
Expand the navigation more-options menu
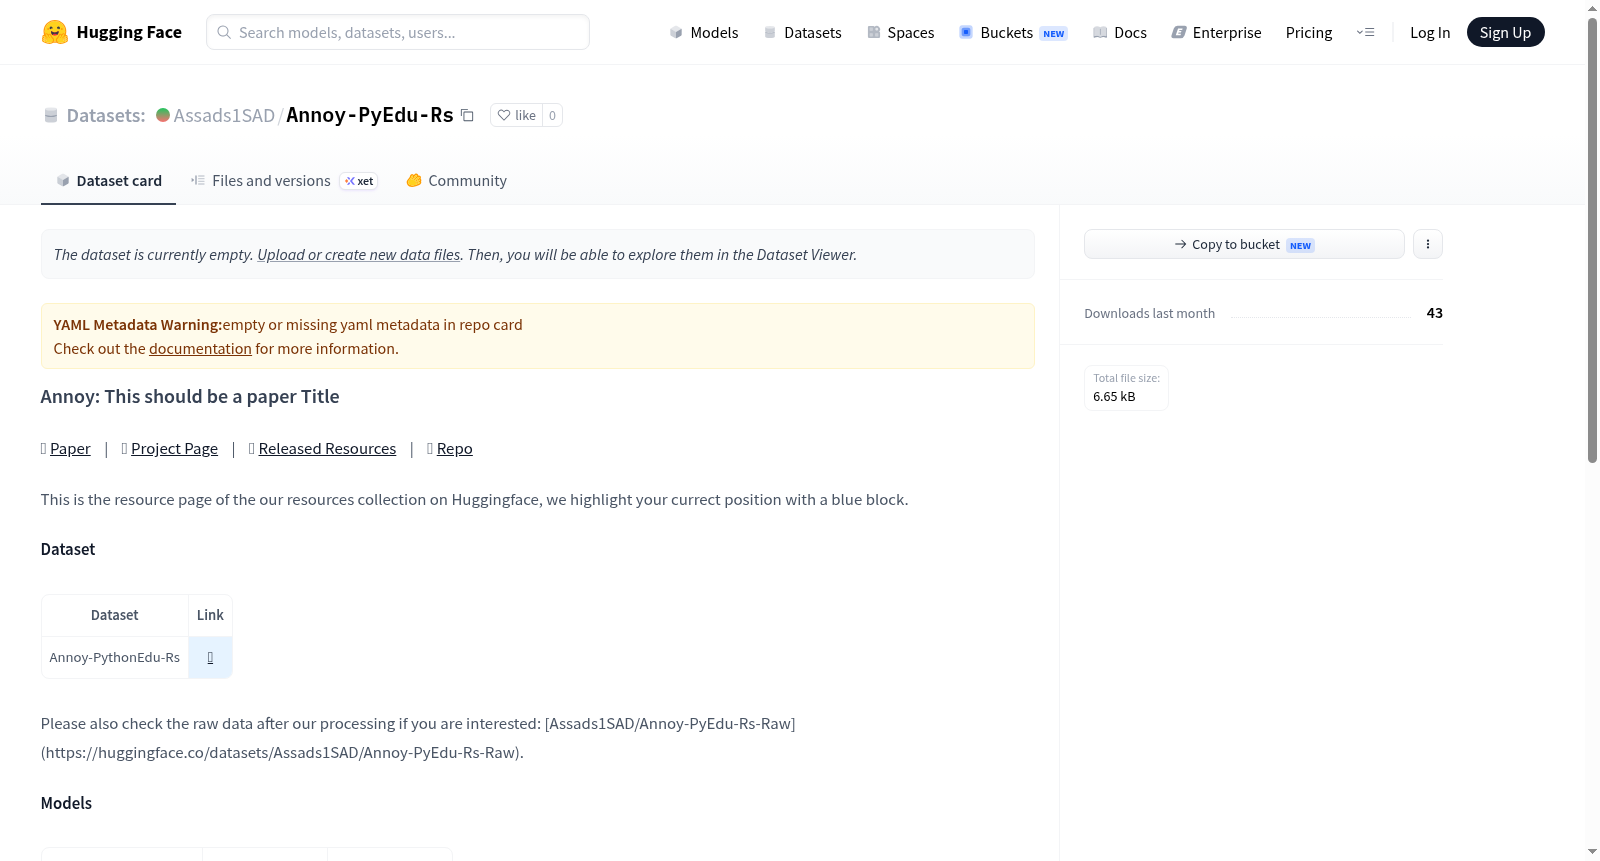coord(1365,32)
